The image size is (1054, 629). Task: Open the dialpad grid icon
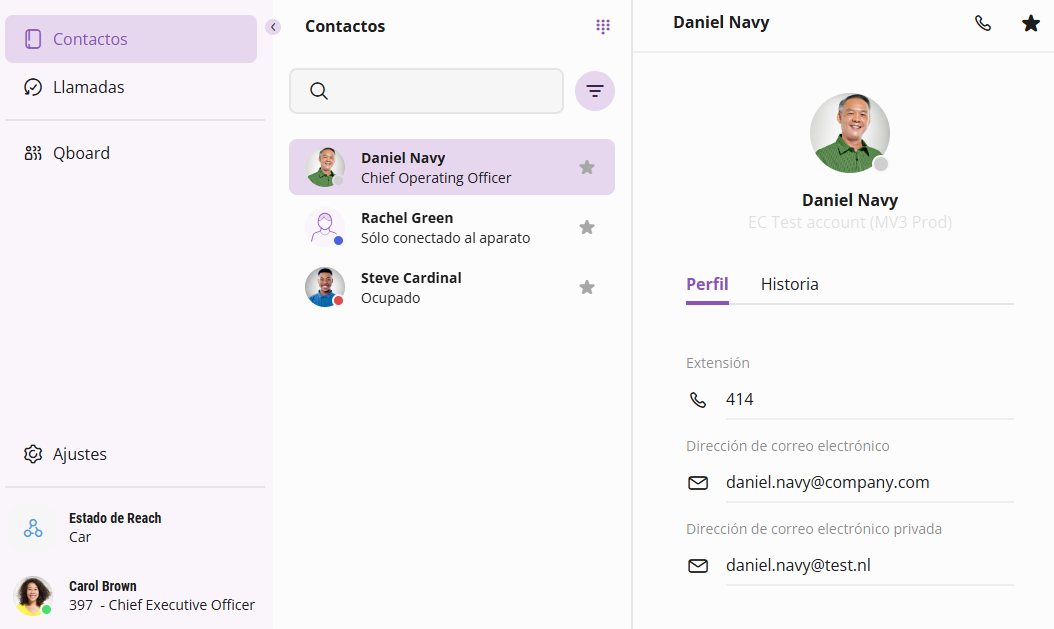[603, 27]
